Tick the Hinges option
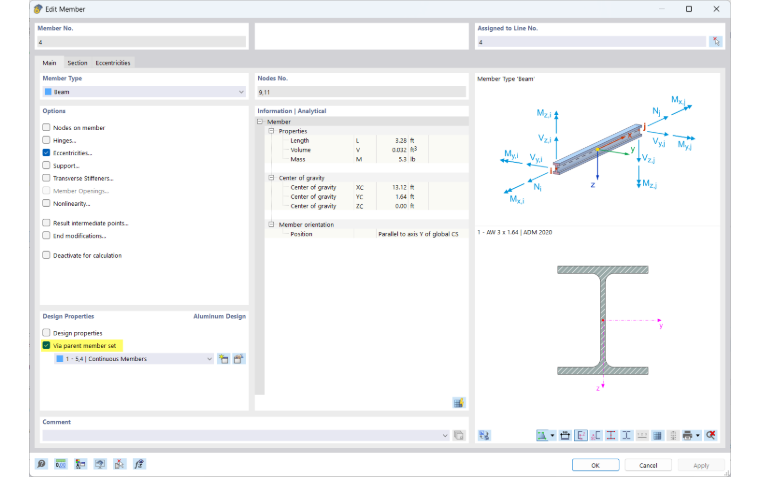The width and height of the screenshot is (760, 477). click(46, 140)
